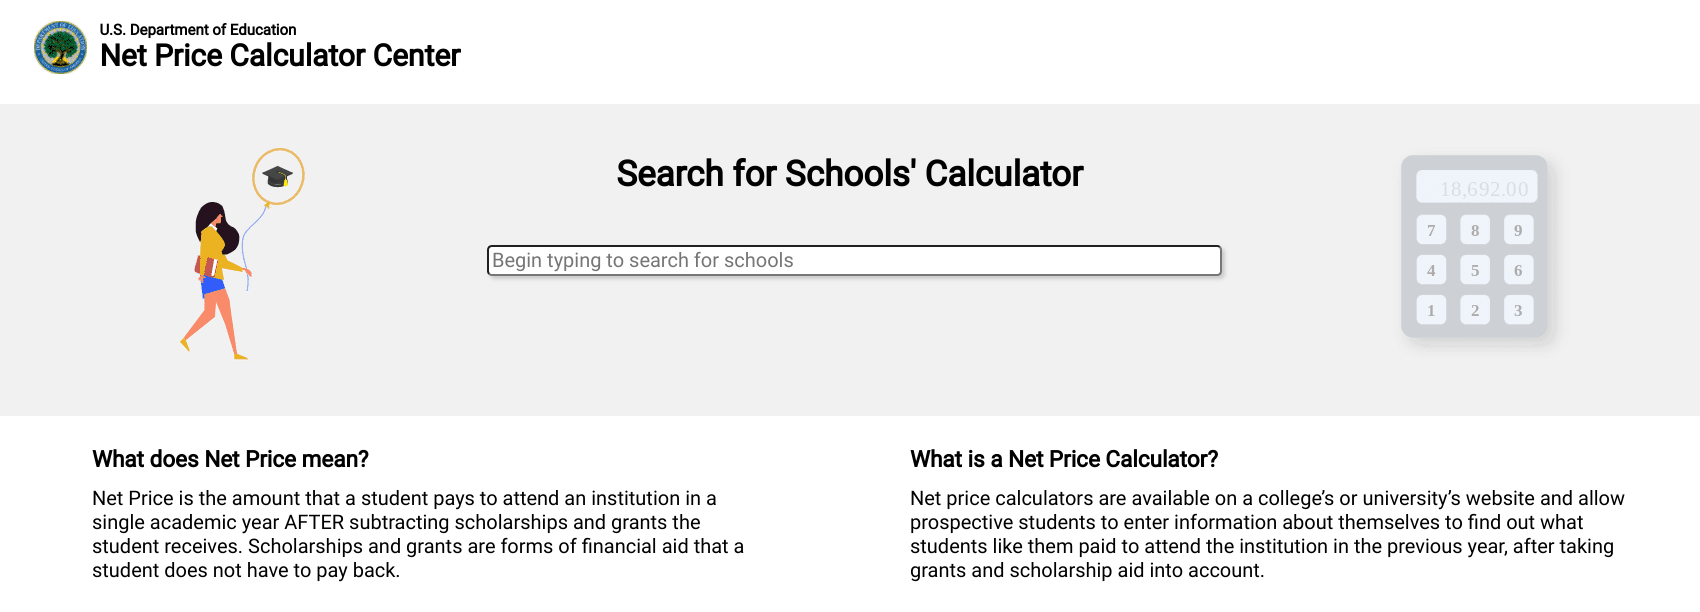Image resolution: width=1700 pixels, height=612 pixels.
Task: Click the gray calculator illustration
Action: point(1475,248)
